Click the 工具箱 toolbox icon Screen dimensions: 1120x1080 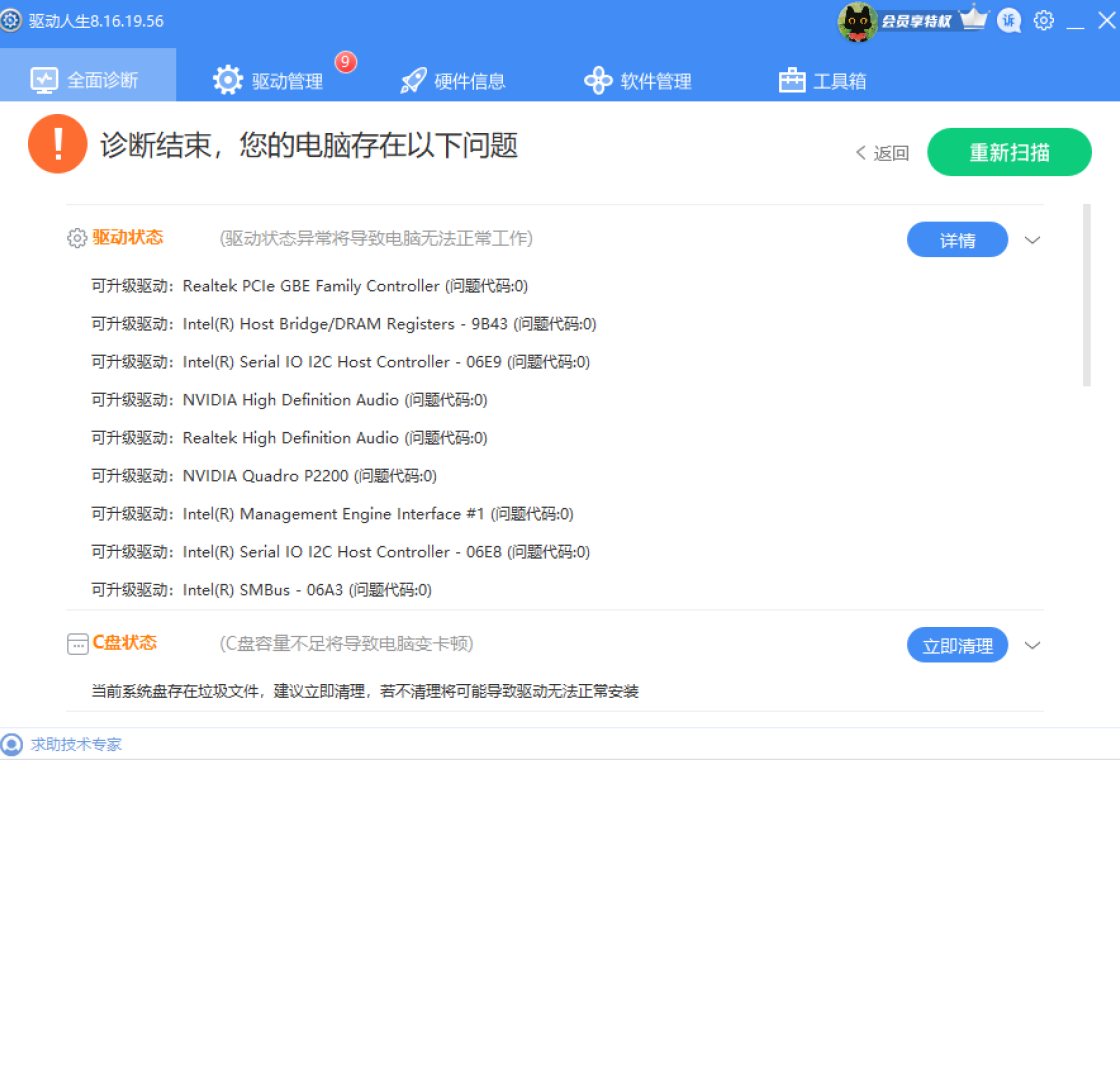coord(791,79)
